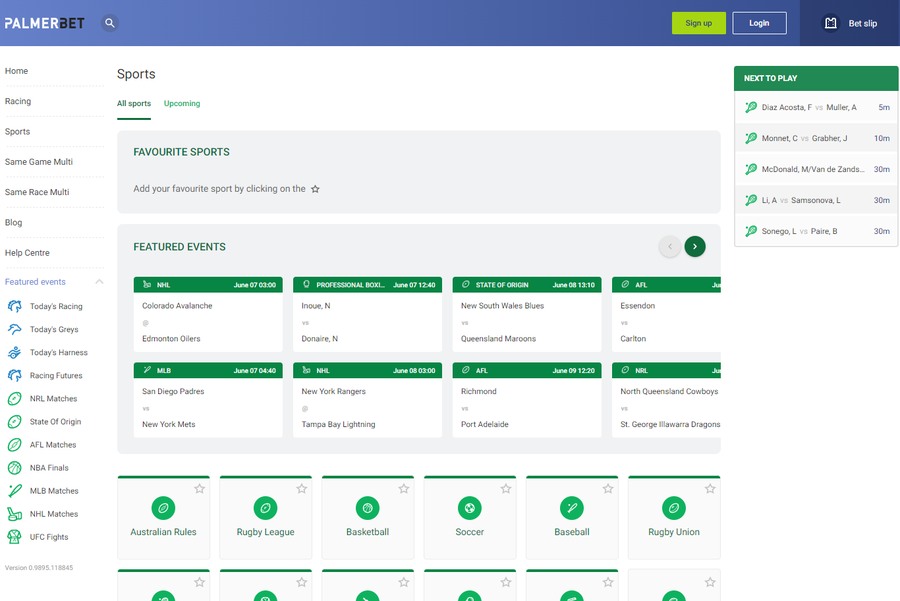Collapse the Featured events sidebar section
The height and width of the screenshot is (601, 900).
point(99,282)
